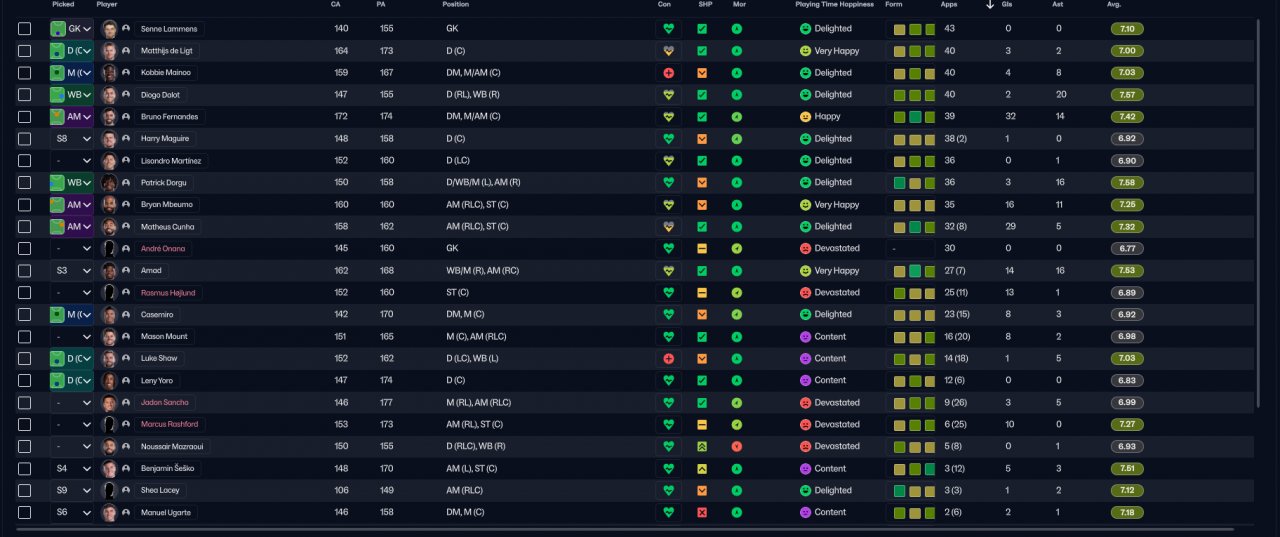Click the info icon beside Patrick Dorgu's portrait
This screenshot has width=1280, height=537.
pyautogui.click(x=126, y=183)
